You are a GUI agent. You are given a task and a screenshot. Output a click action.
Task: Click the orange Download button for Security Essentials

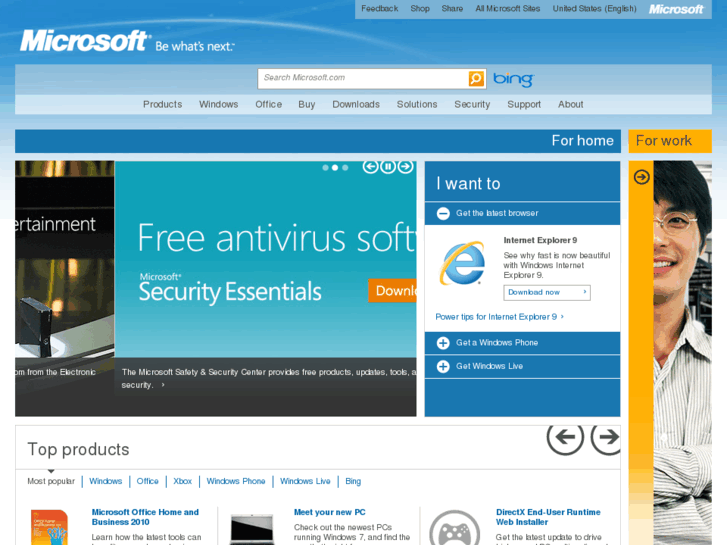(392, 291)
